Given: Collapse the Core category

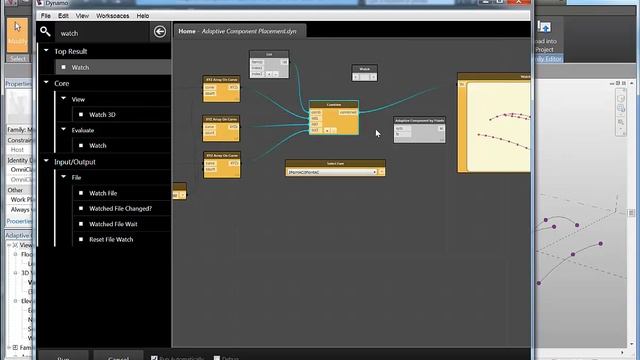Looking at the screenshot, I should [x=46, y=82].
